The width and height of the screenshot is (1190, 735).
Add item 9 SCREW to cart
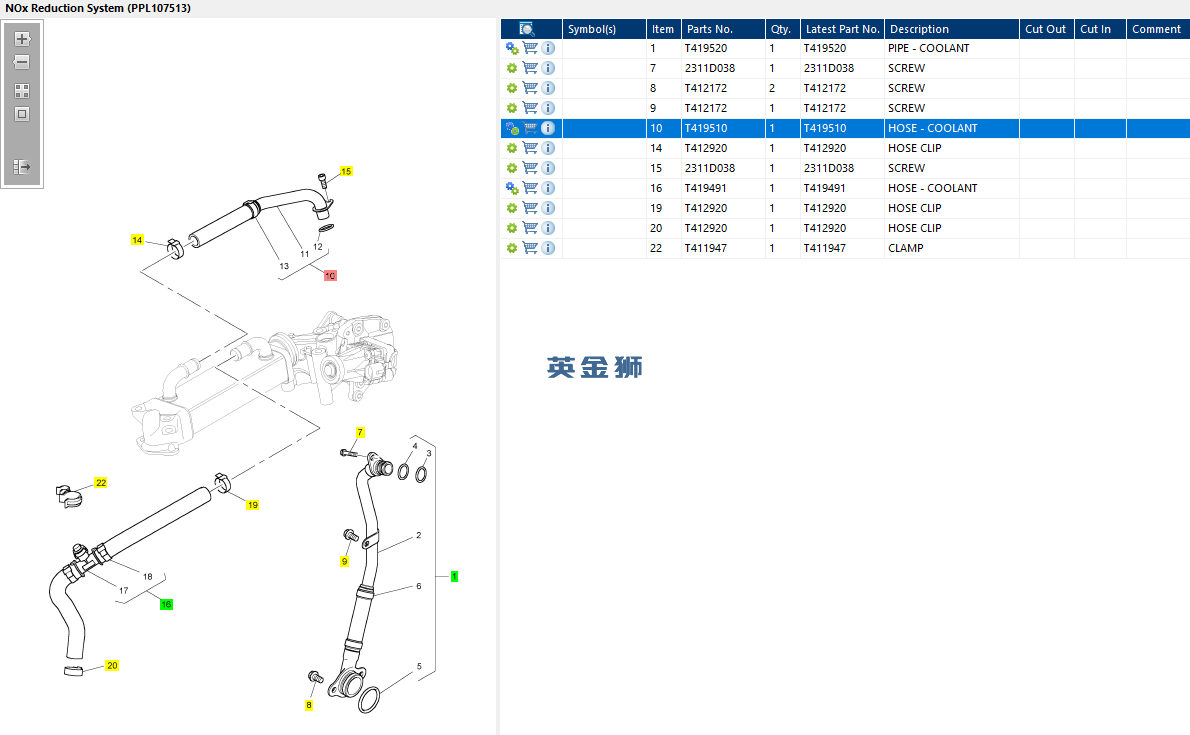530,108
